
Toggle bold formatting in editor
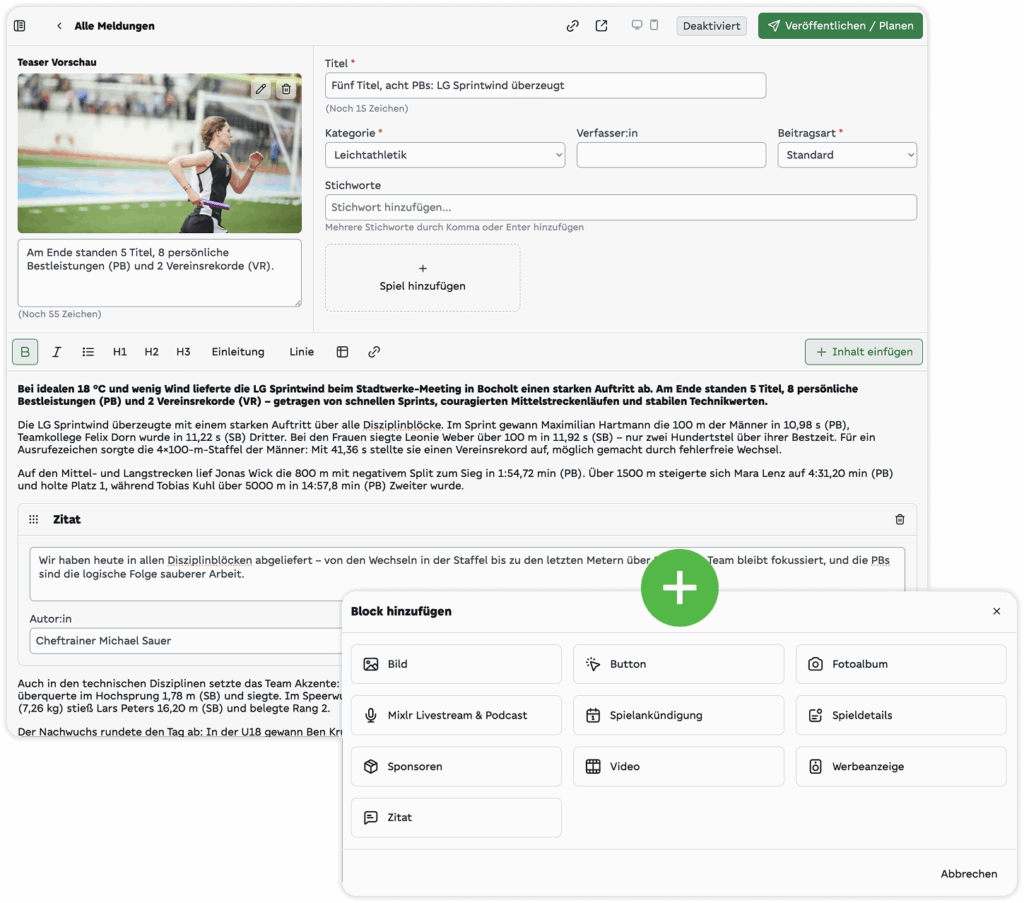(25, 352)
